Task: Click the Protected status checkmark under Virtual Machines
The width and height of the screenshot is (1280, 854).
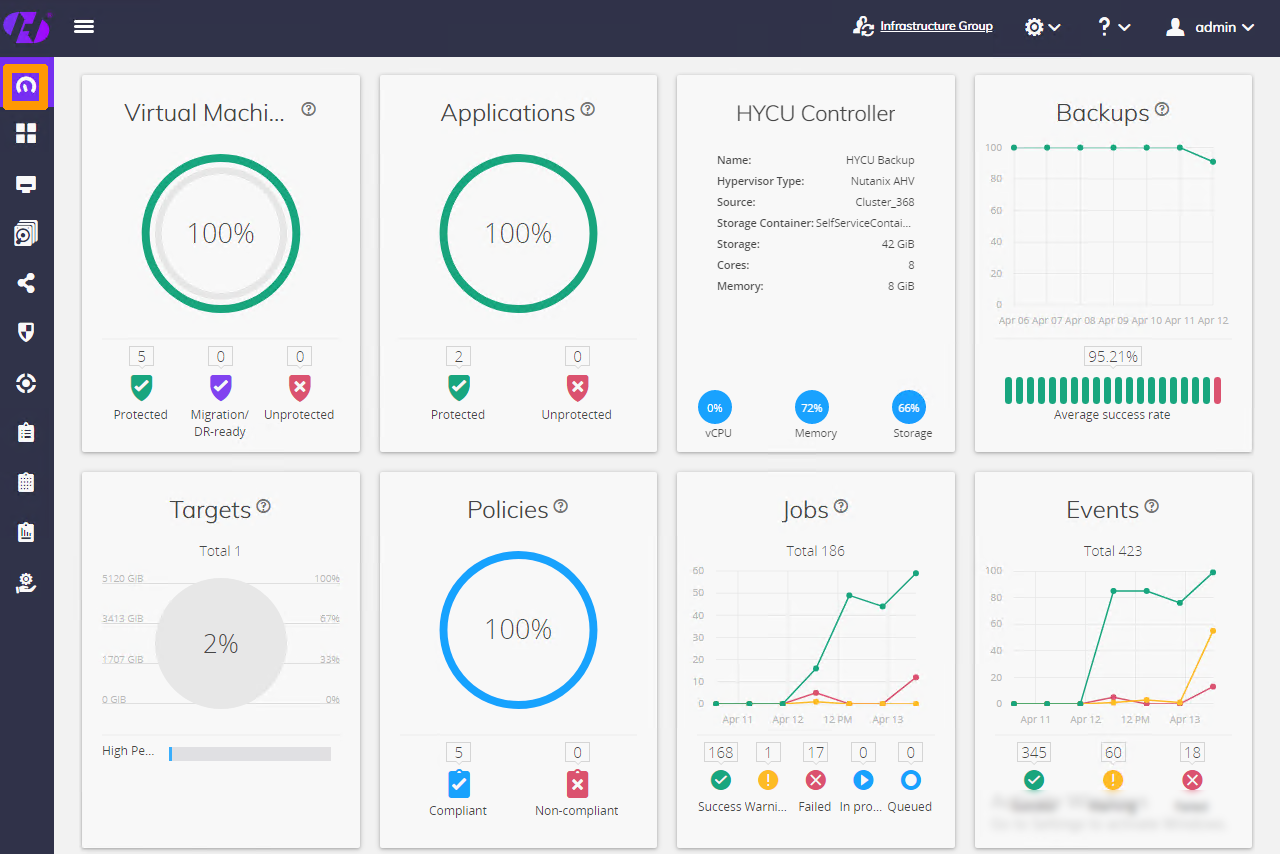Action: [140, 386]
